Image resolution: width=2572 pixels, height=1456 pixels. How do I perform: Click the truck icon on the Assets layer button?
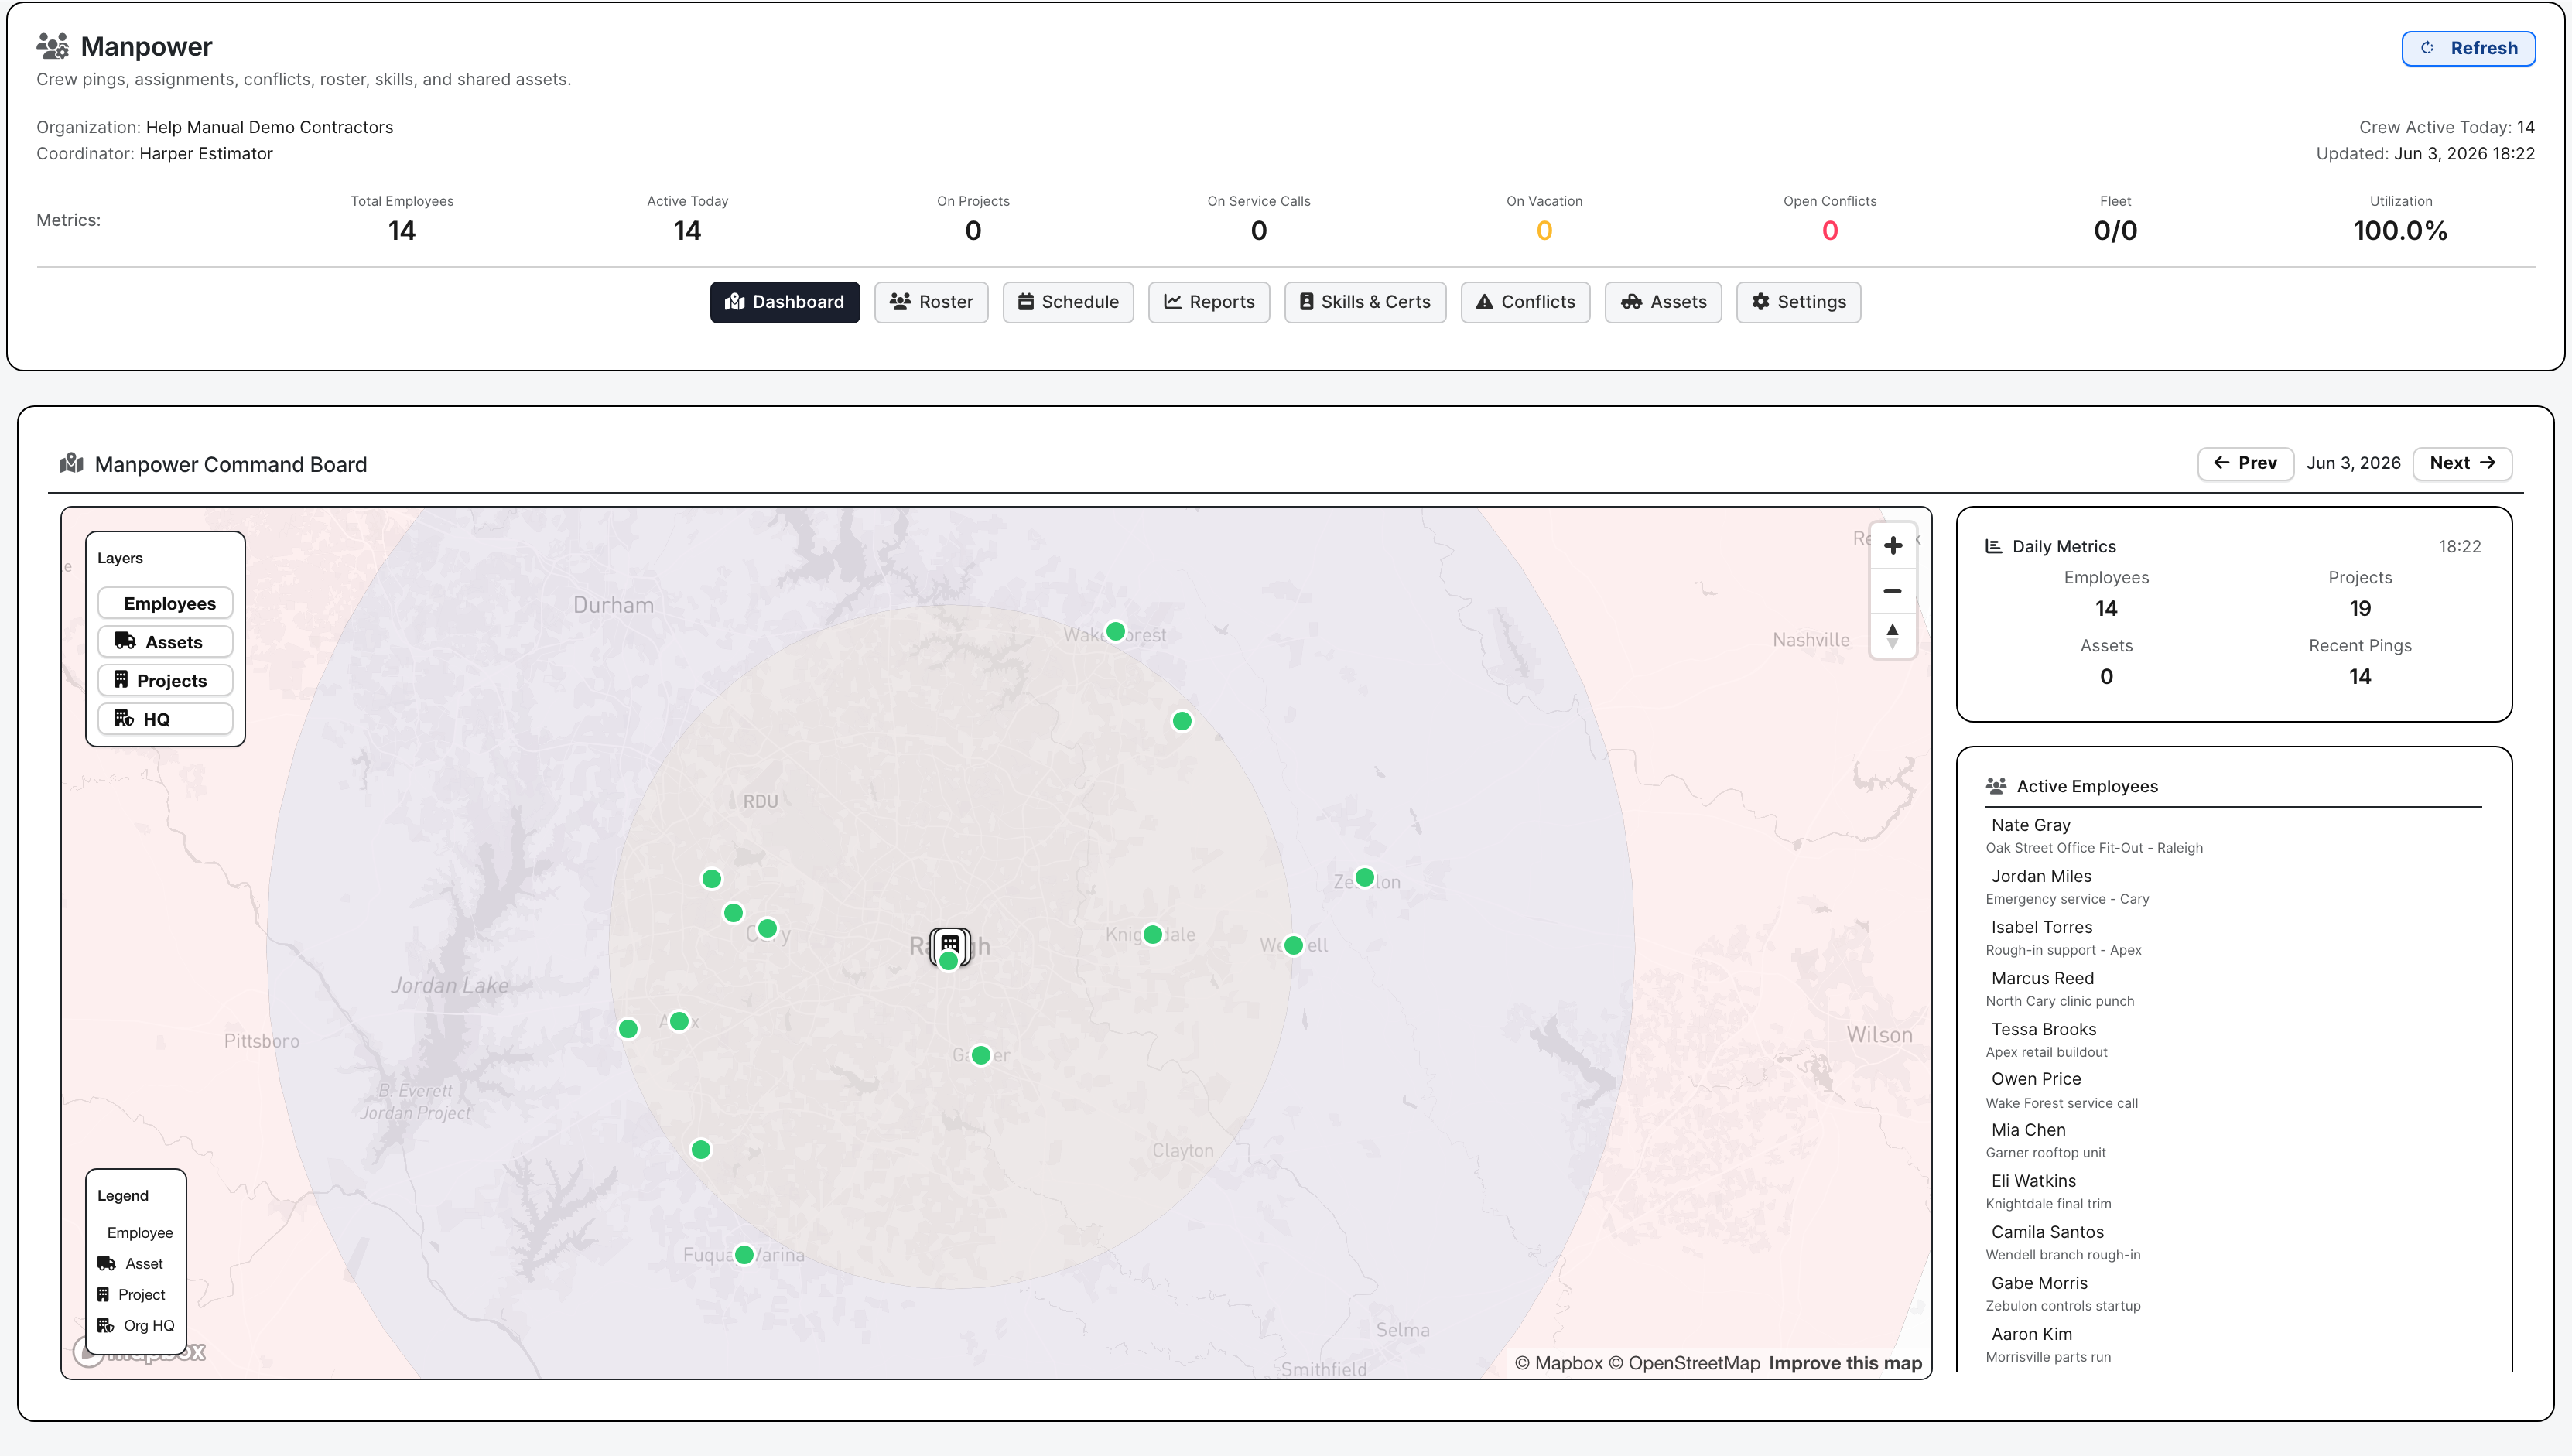coord(125,641)
